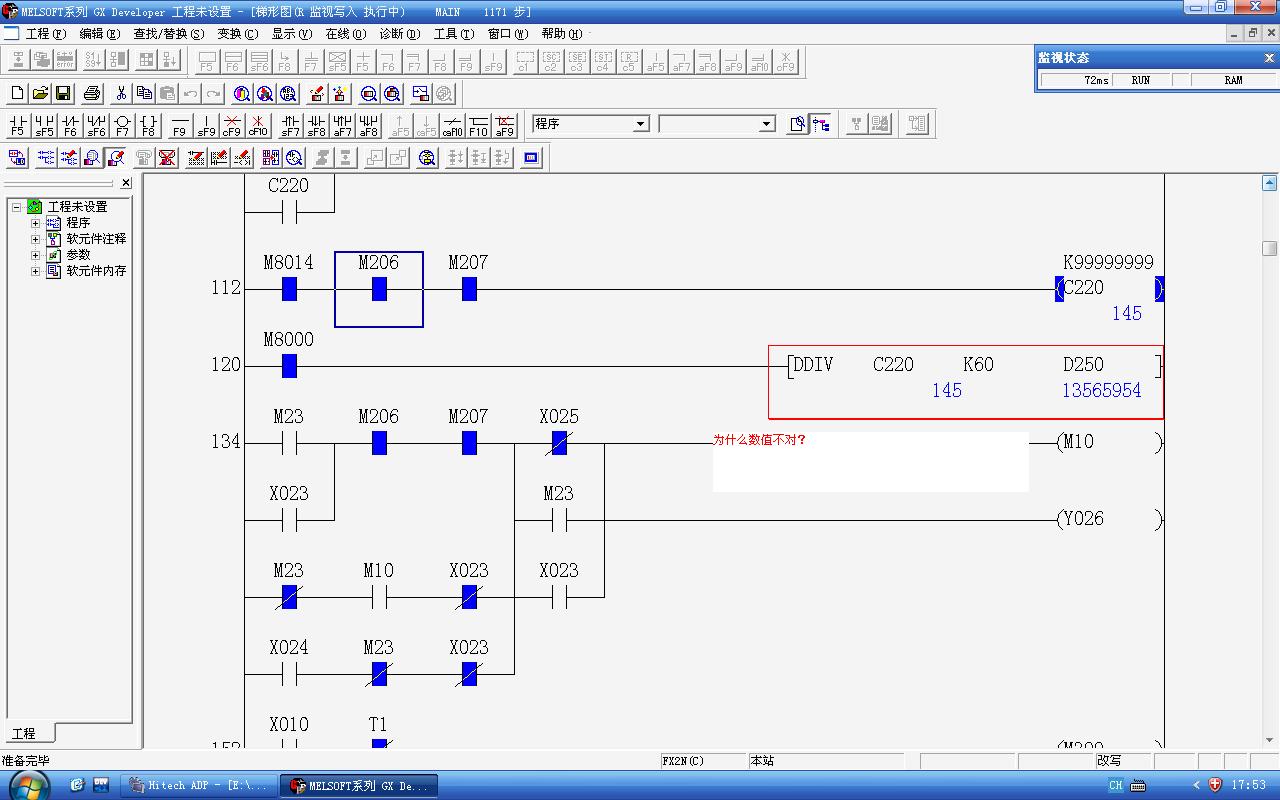1280x800 pixels.
Task: Switch to Hitech ADP taskbar button
Action: [x=197, y=786]
